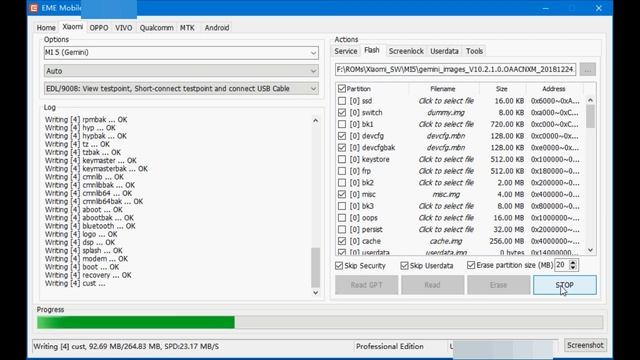This screenshot has height=360, width=640.
Task: Toggle Erase partition size checkbox
Action: [x=471, y=265]
